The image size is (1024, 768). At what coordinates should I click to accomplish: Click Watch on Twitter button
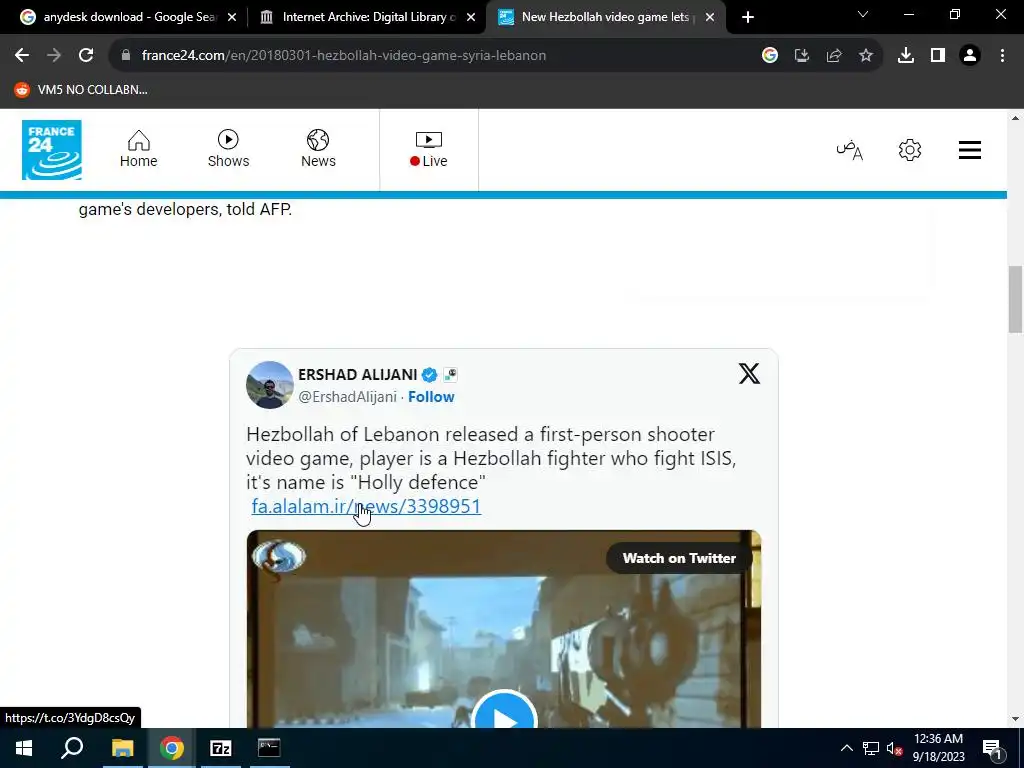coord(679,558)
